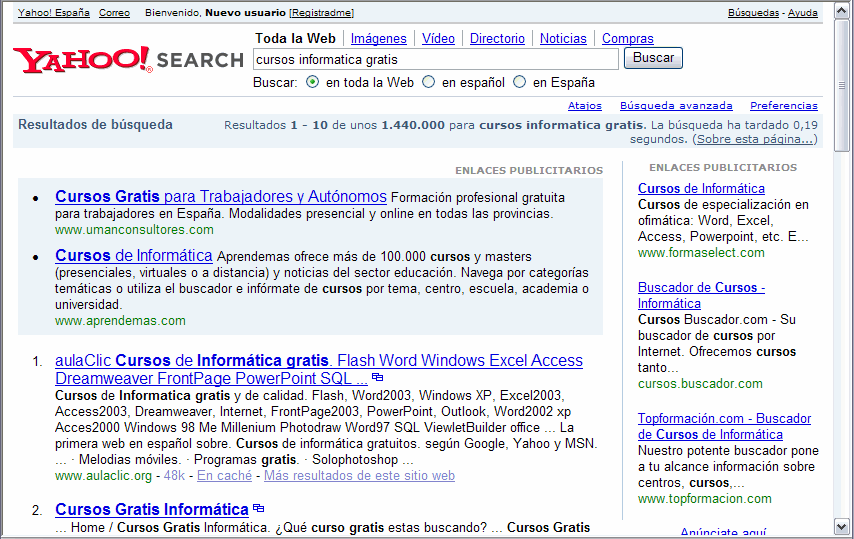Screen dimensions: 854x539
Task: Click the Registradme link
Action: 322,13
